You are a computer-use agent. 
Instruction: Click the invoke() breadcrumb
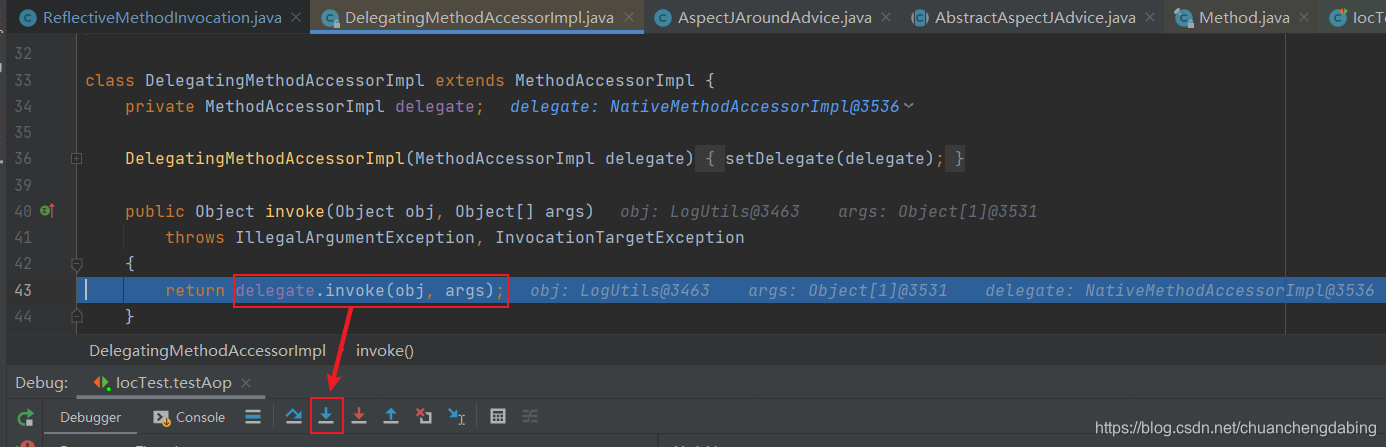(385, 351)
